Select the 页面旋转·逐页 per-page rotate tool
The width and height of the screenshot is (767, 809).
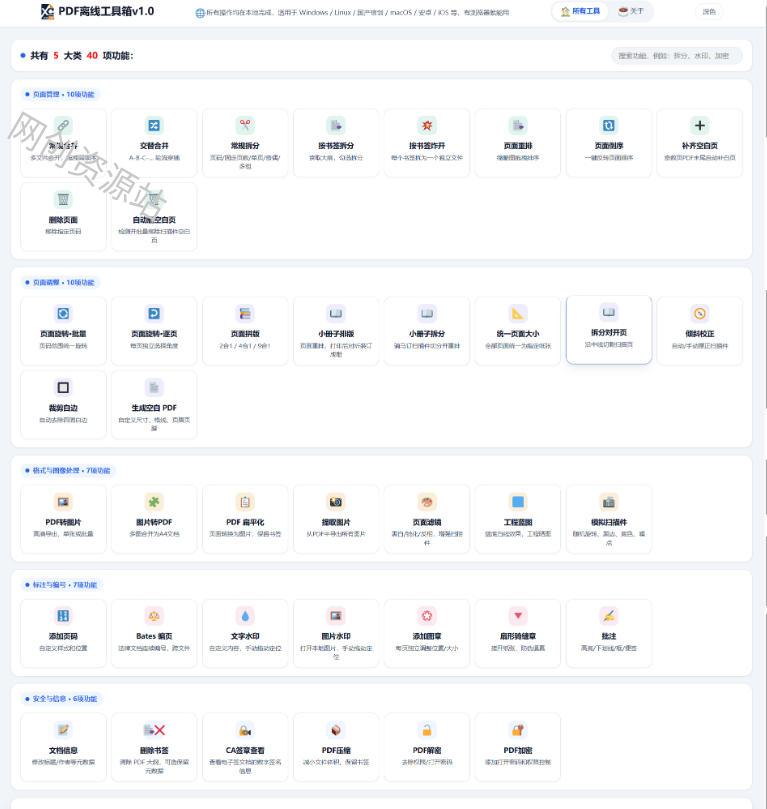coord(154,331)
